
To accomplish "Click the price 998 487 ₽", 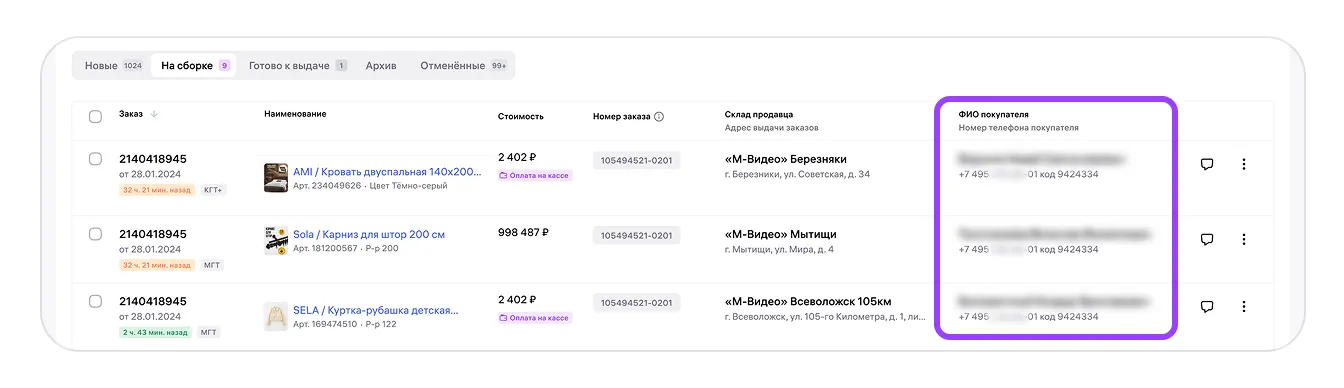I will pyautogui.click(x=523, y=232).
